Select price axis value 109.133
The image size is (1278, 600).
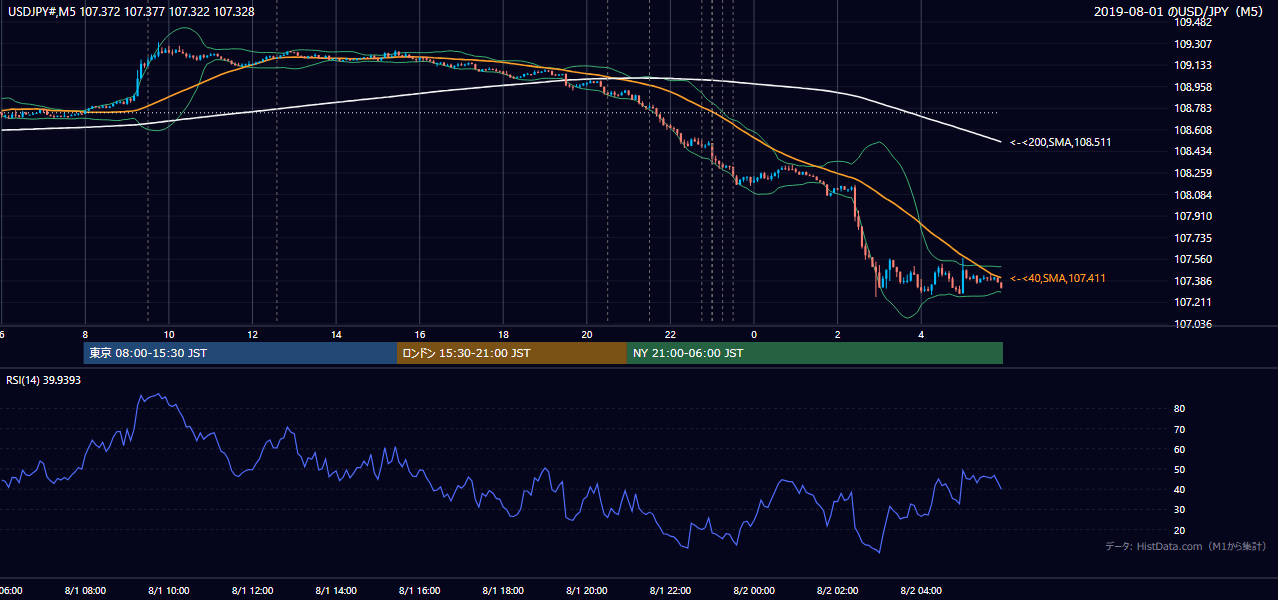click(1191, 66)
